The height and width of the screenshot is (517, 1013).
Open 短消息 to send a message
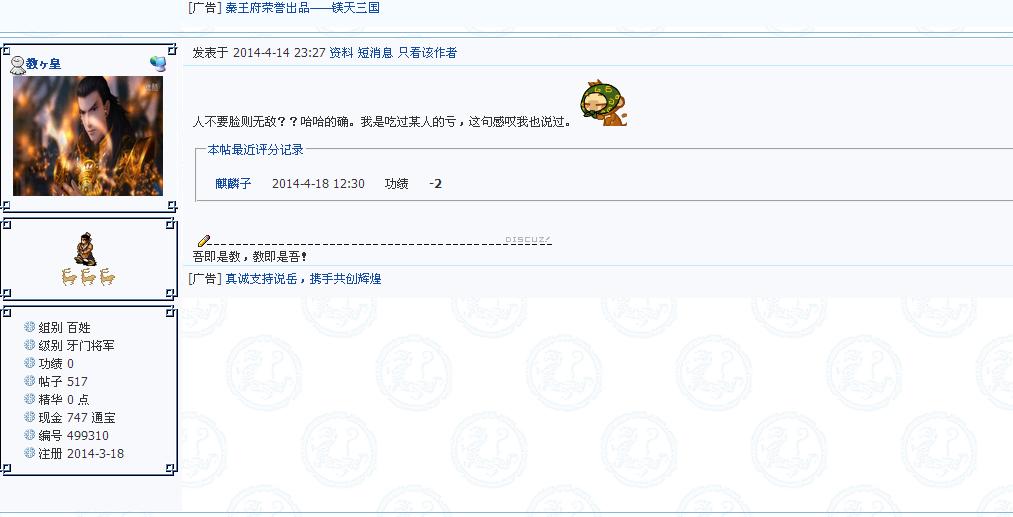pos(375,53)
